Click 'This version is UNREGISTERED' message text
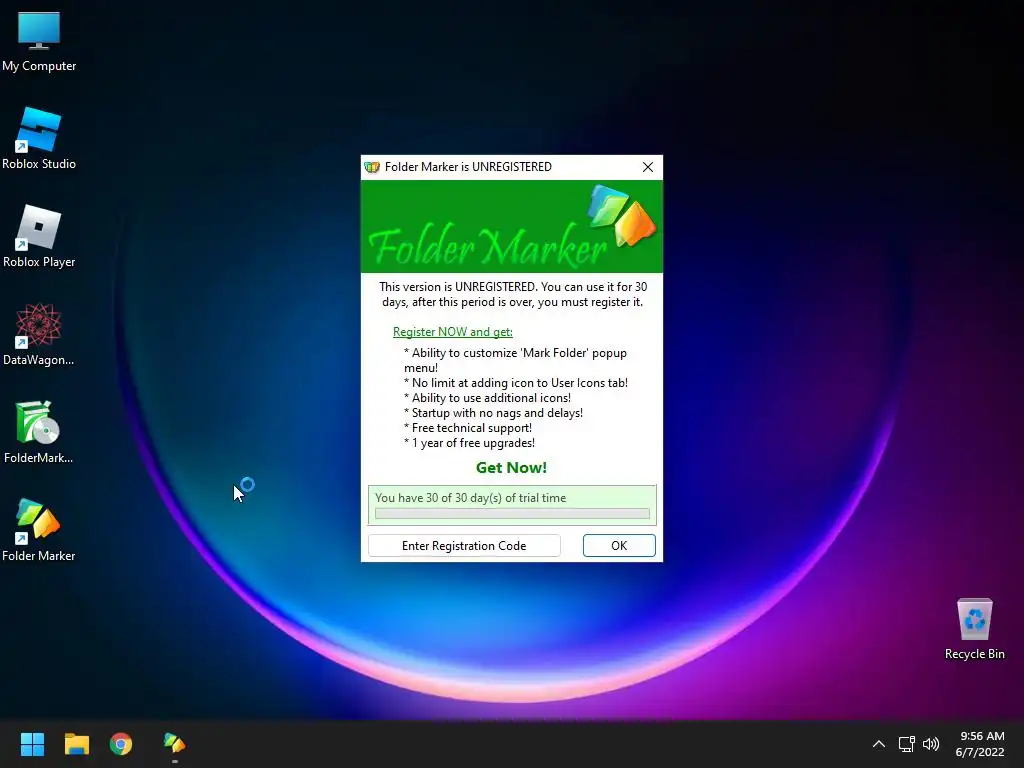Image resolution: width=1024 pixels, height=768 pixels. (x=513, y=295)
